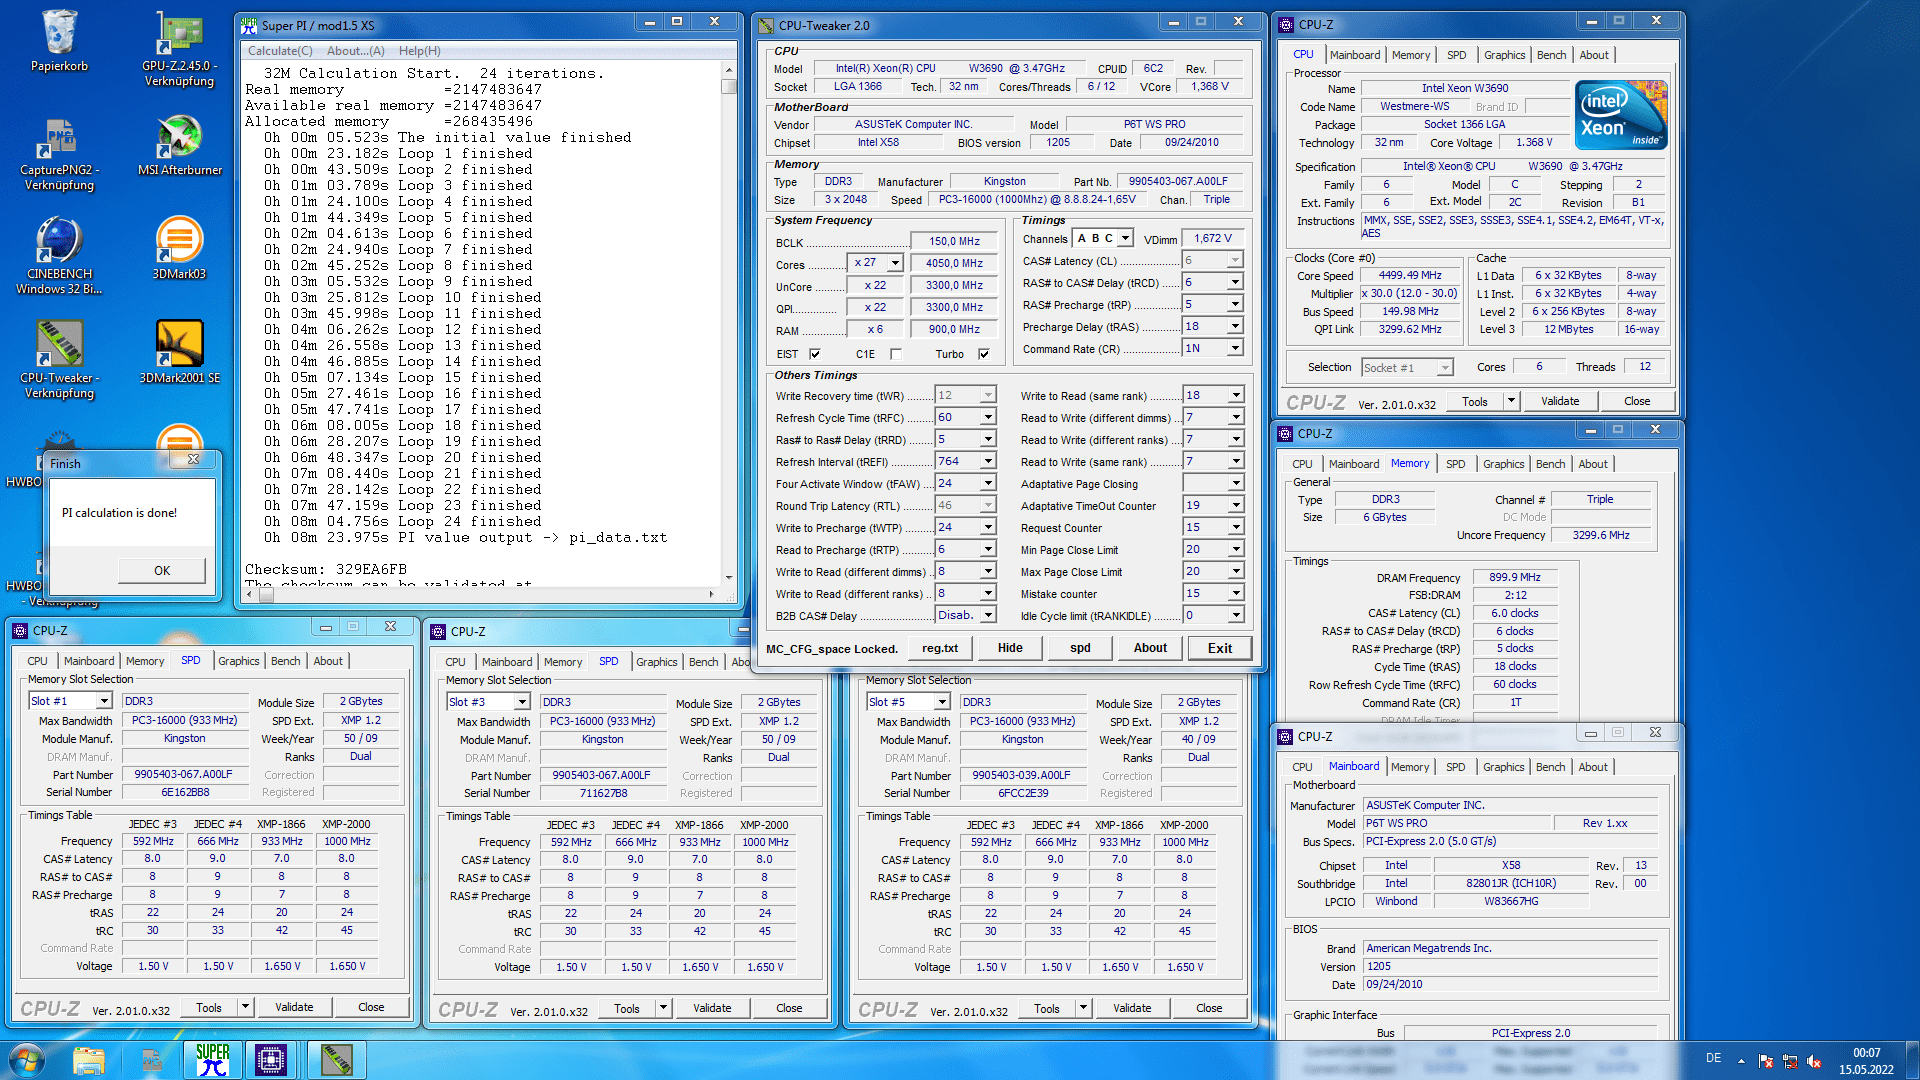Click the reg.txt button in CPU-Tweaker
The height and width of the screenshot is (1080, 1920).
pos(940,648)
